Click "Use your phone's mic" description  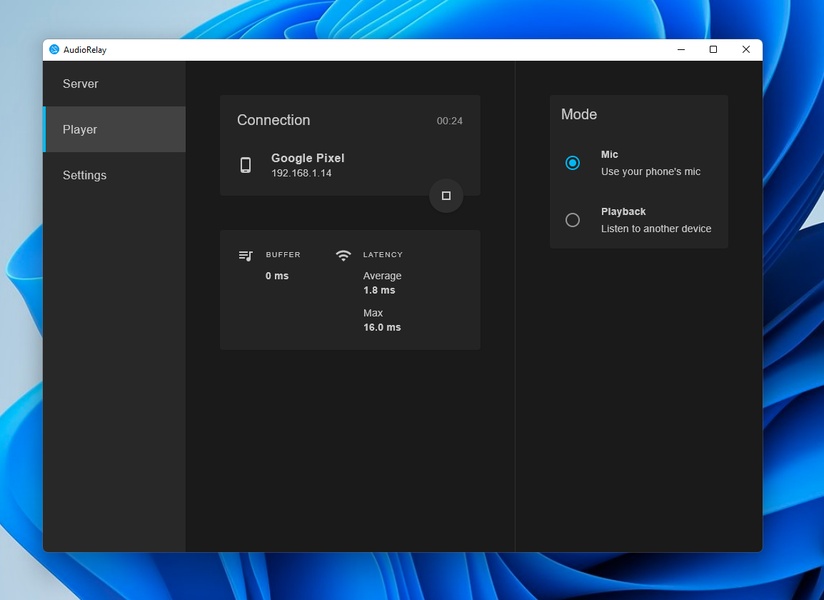pos(650,172)
